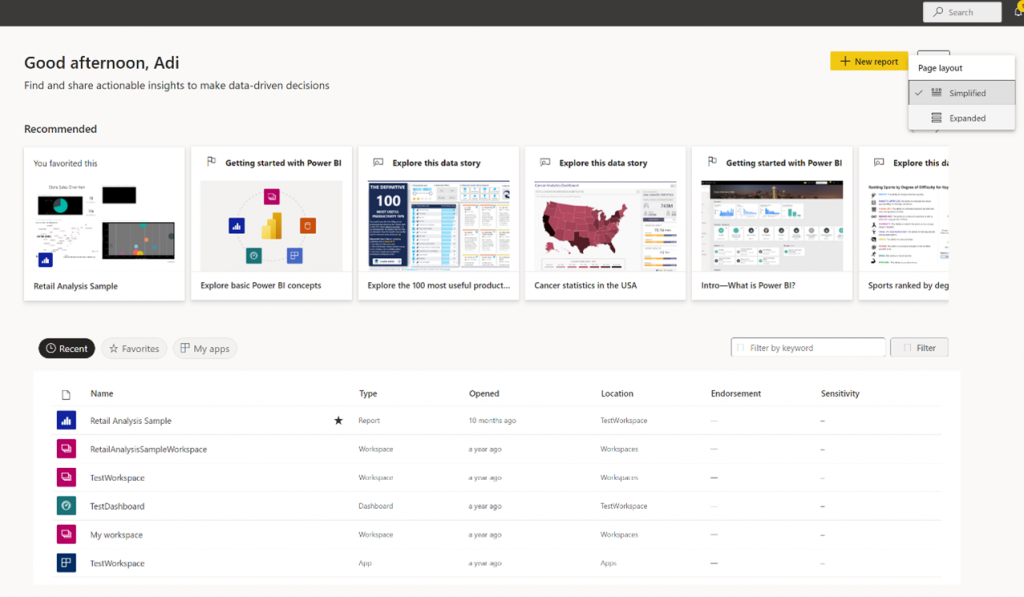The image size is (1024, 597).
Task: Click the New report button
Action: (869, 62)
